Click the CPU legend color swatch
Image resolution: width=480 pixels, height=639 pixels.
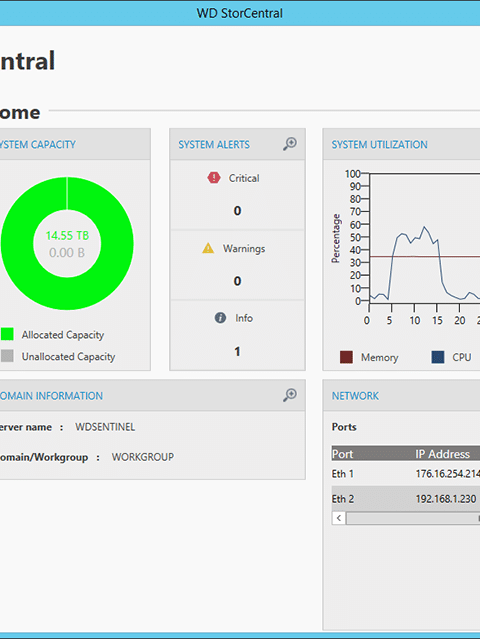[438, 357]
